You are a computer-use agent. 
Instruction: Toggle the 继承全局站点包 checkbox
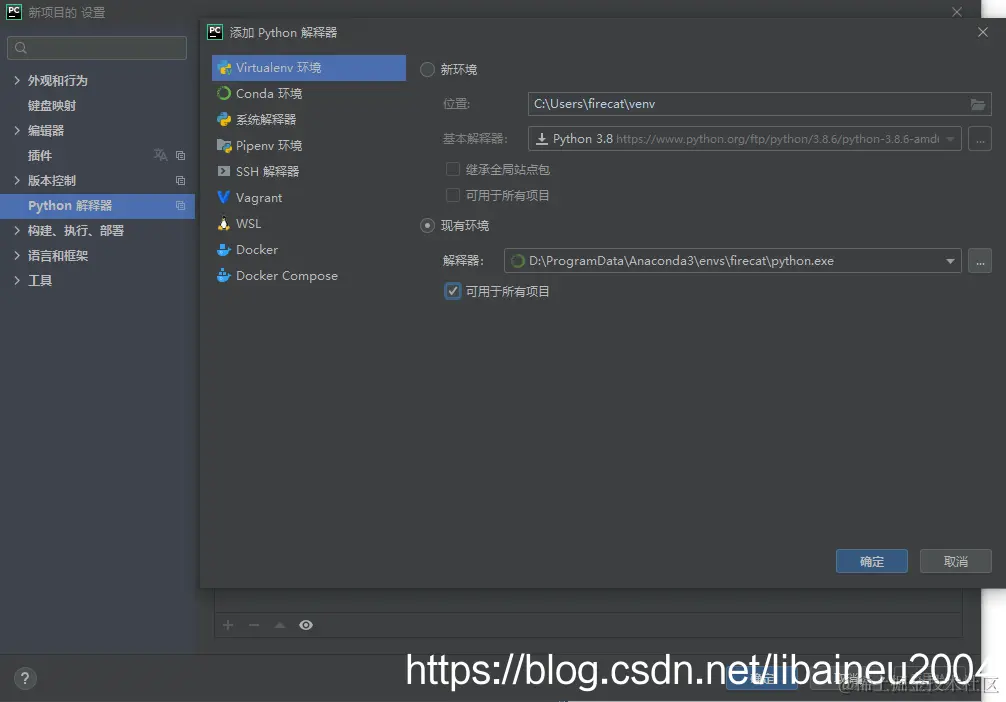(x=453, y=169)
